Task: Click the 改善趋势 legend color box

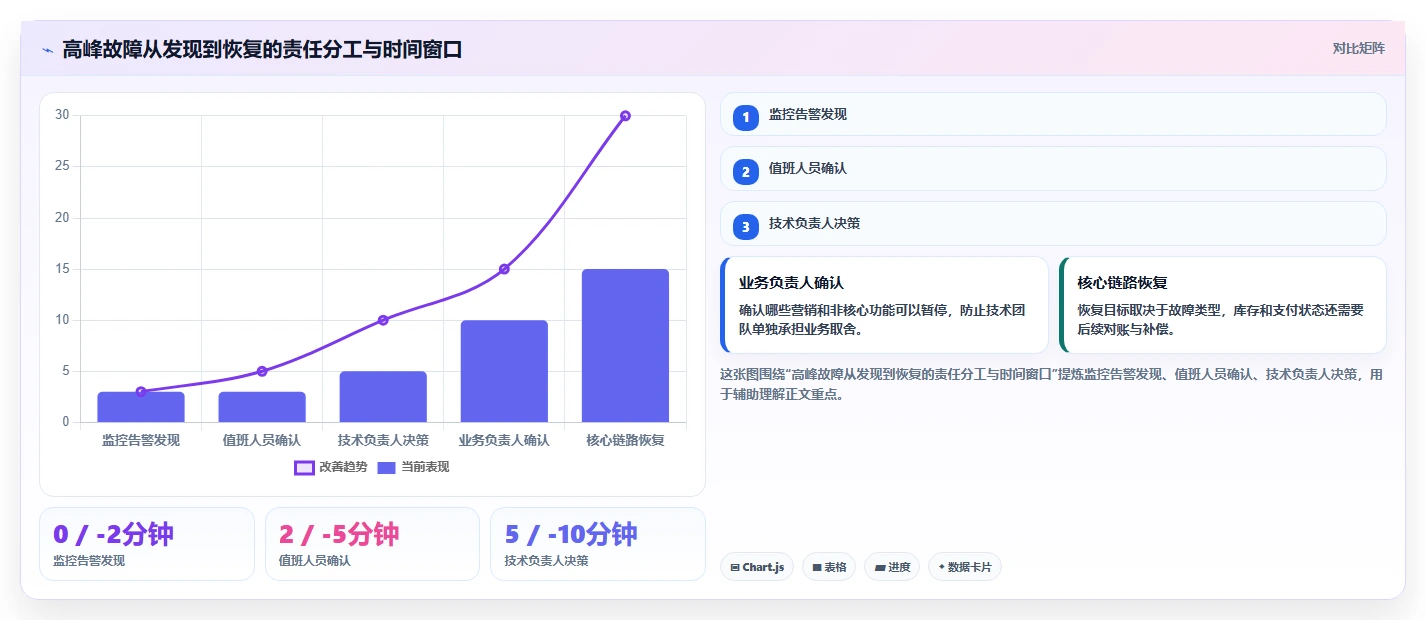Action: coord(304,467)
